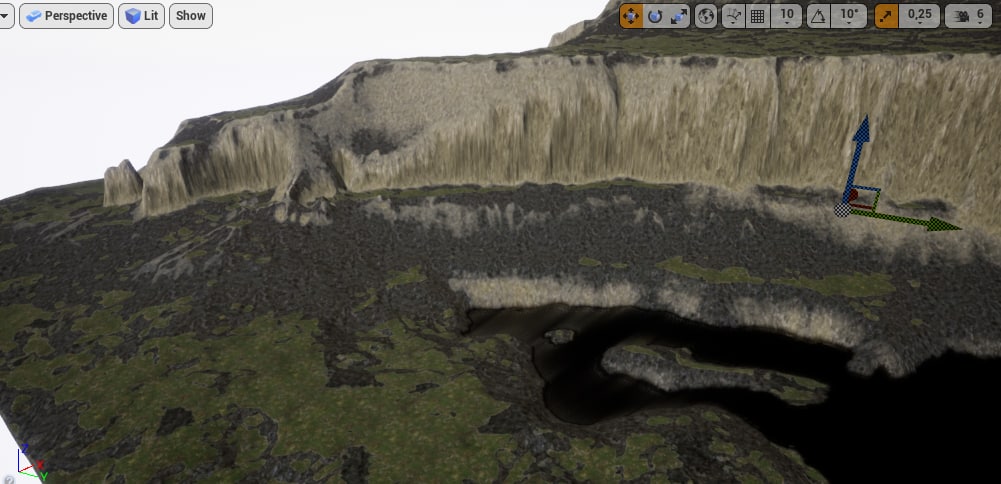Open the Lit view mode menu
Screen dimensions: 1001x484
pyautogui.click(x=141, y=16)
